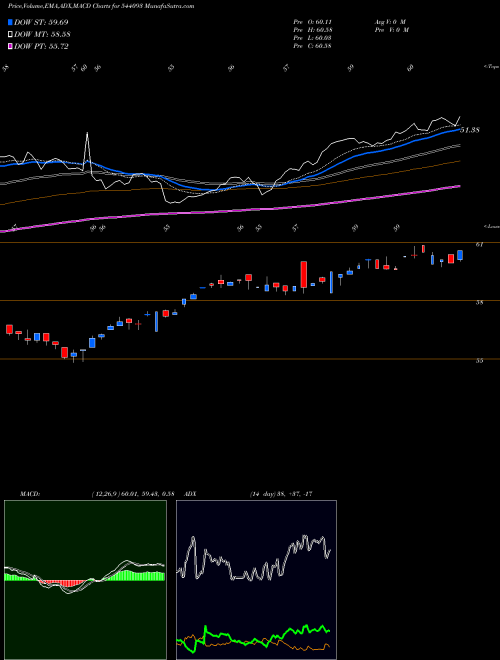Select the 'DOW MT: 58.58' legend label
The image size is (500, 660).
click(42, 35)
